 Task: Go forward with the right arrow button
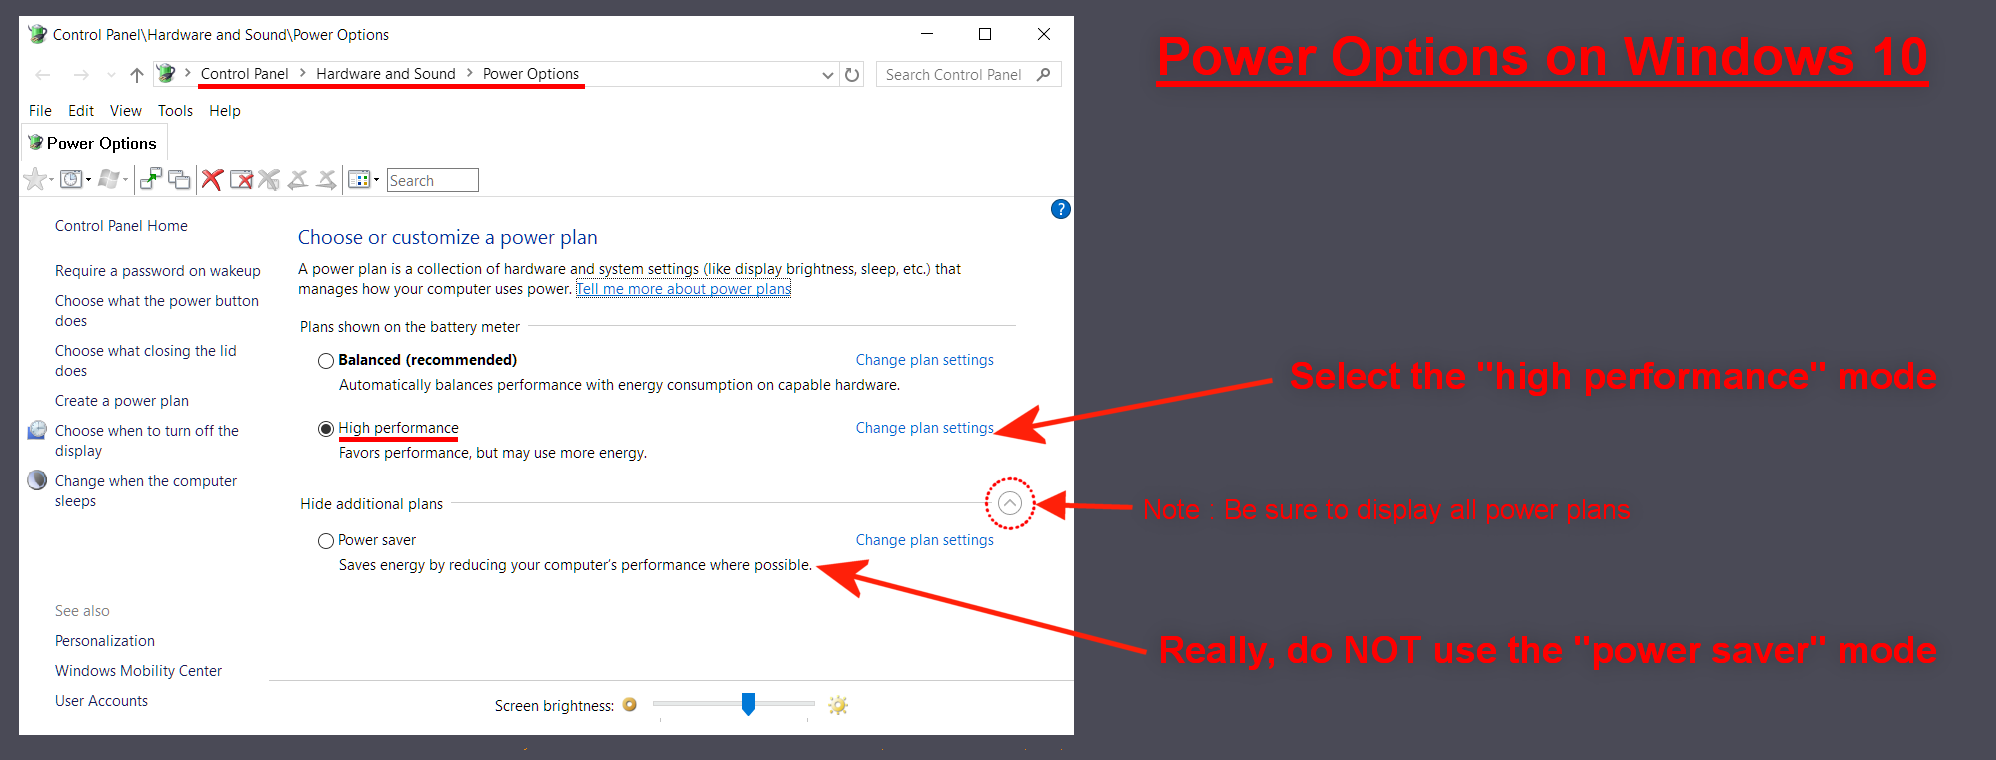[x=81, y=74]
